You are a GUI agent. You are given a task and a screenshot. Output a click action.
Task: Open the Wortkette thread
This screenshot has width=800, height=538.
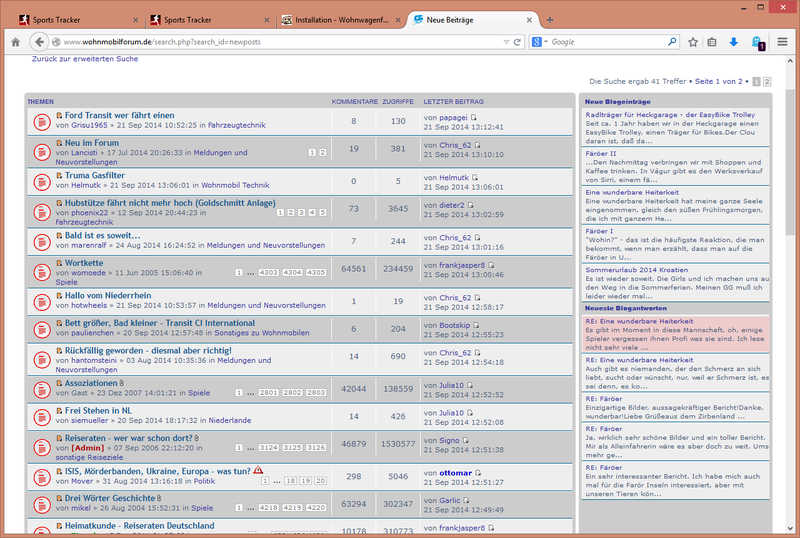[84, 263]
